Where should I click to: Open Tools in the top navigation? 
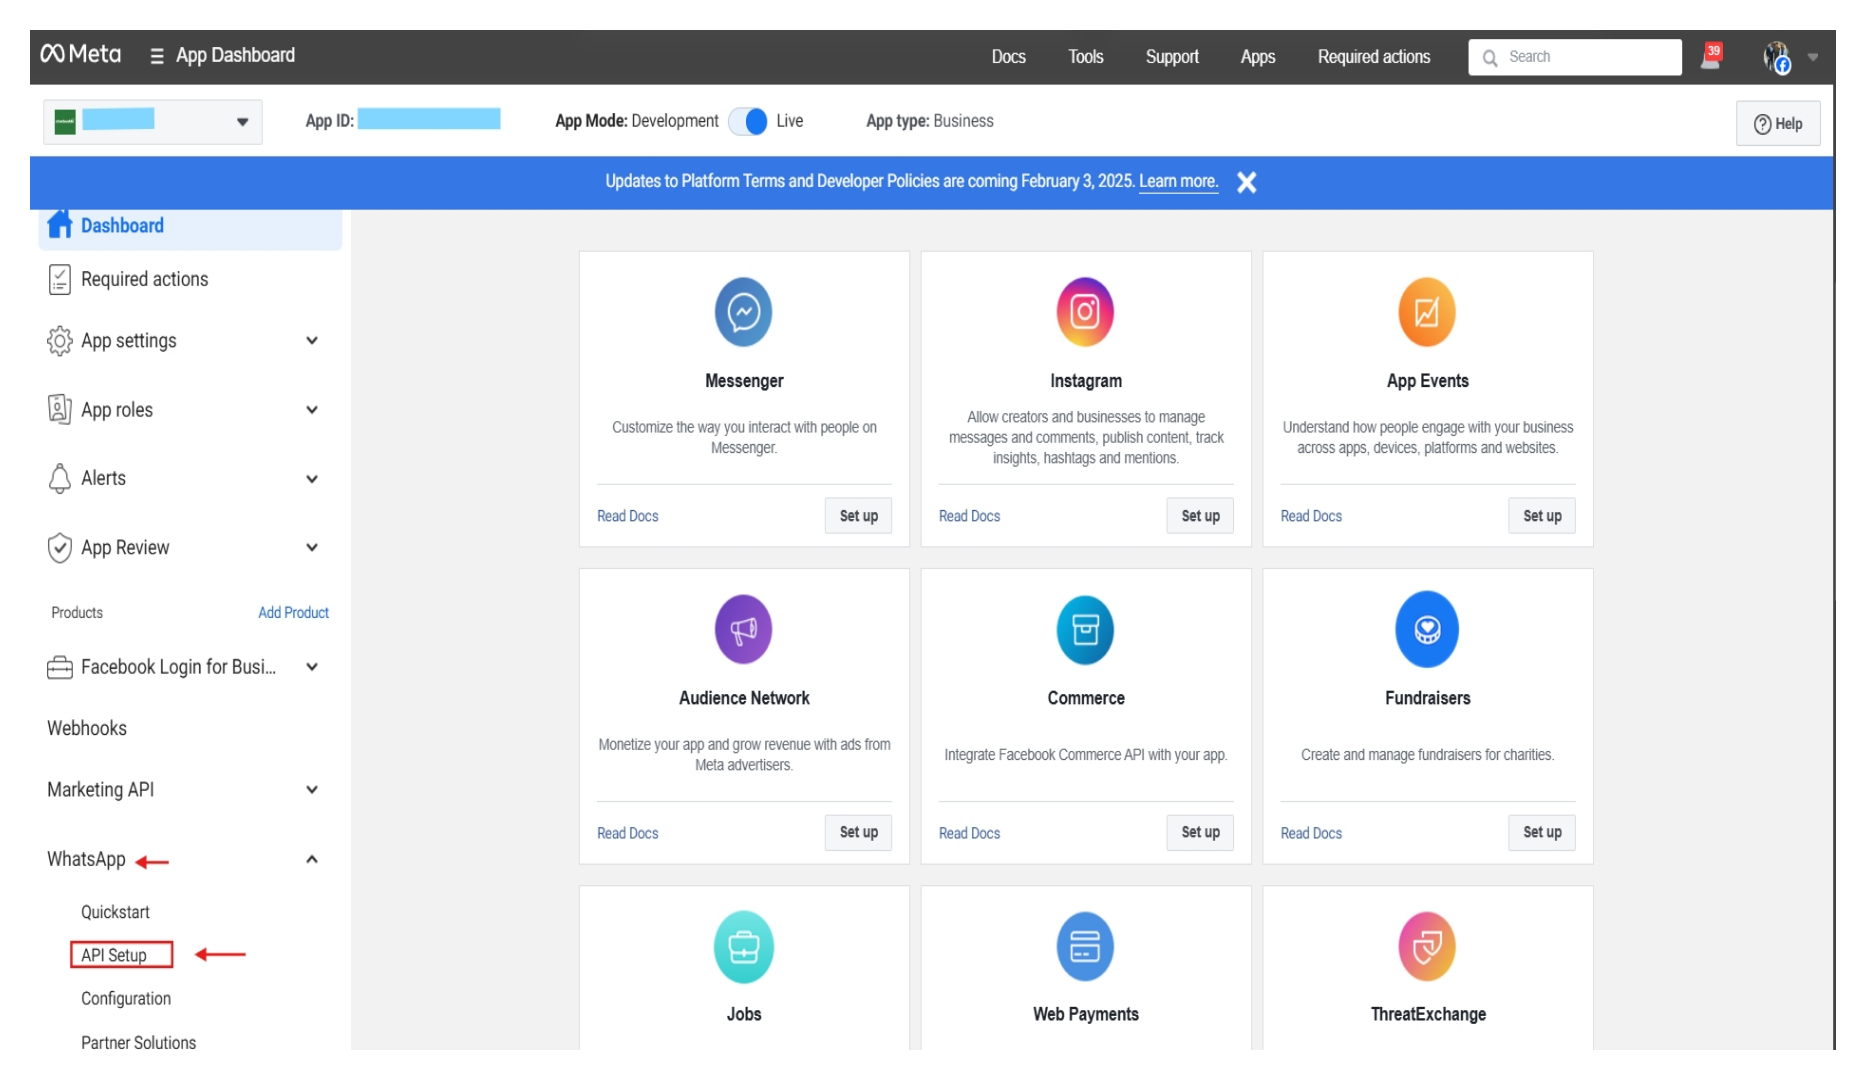pos(1085,57)
